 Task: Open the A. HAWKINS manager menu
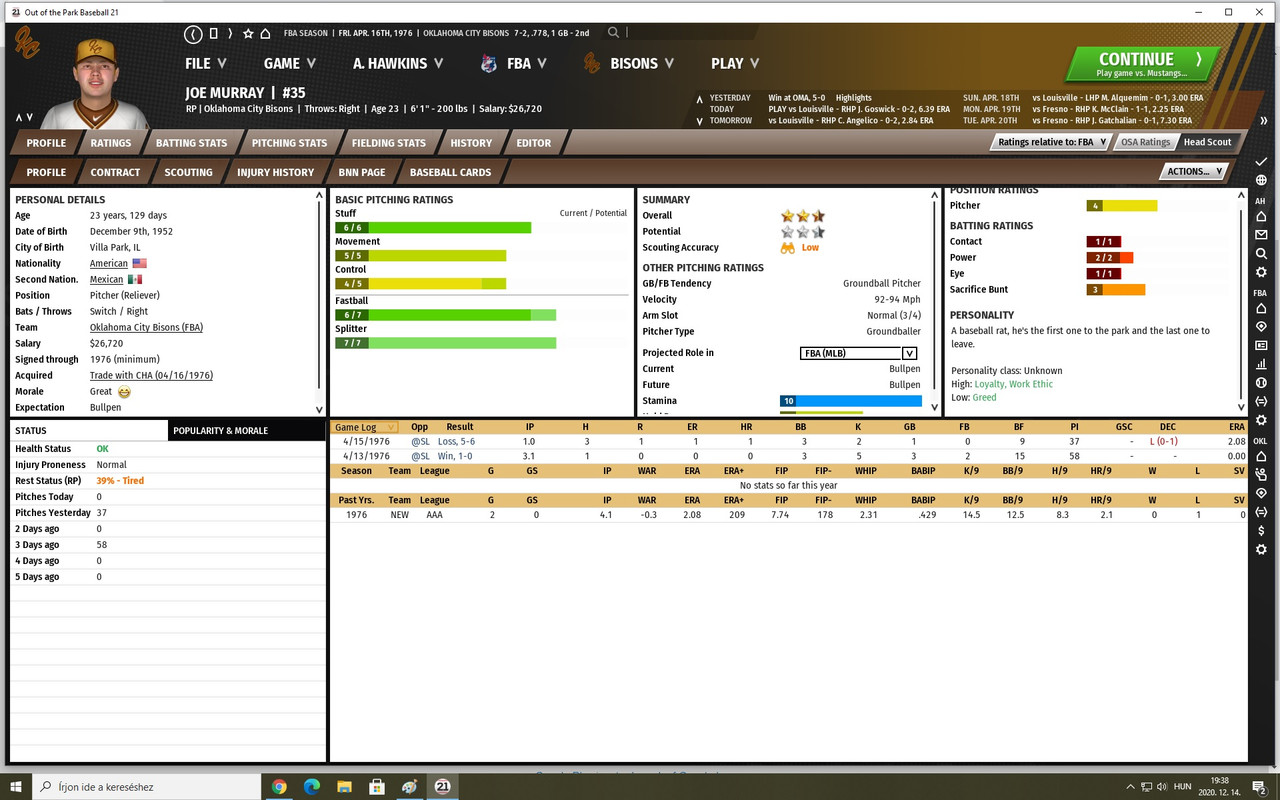397,63
